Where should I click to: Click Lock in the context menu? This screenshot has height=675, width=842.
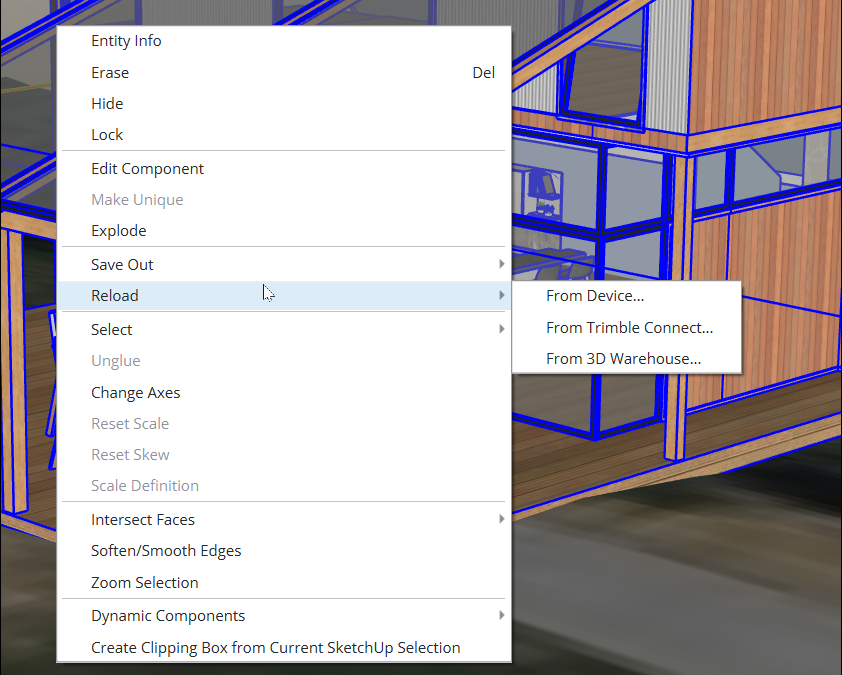[x=284, y=135]
